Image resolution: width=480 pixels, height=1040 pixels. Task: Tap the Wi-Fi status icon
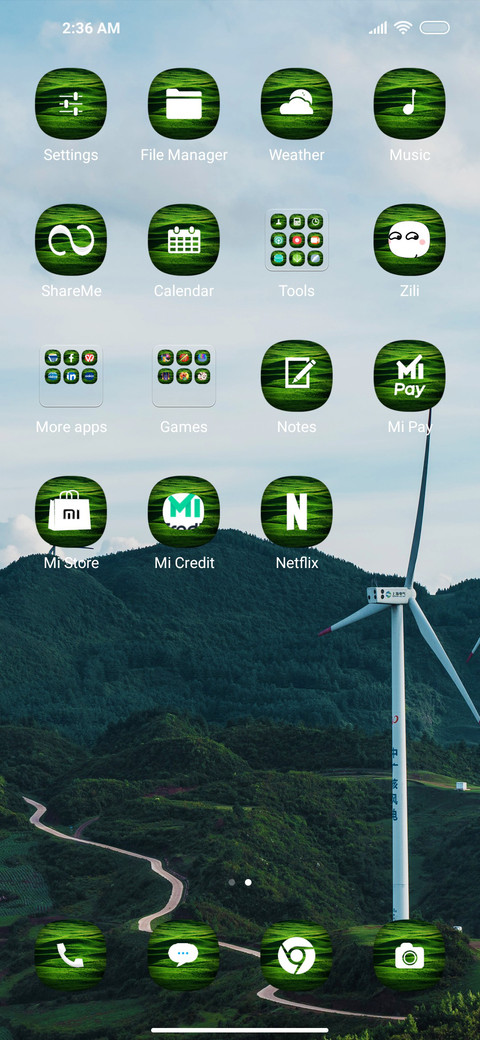coord(402,27)
